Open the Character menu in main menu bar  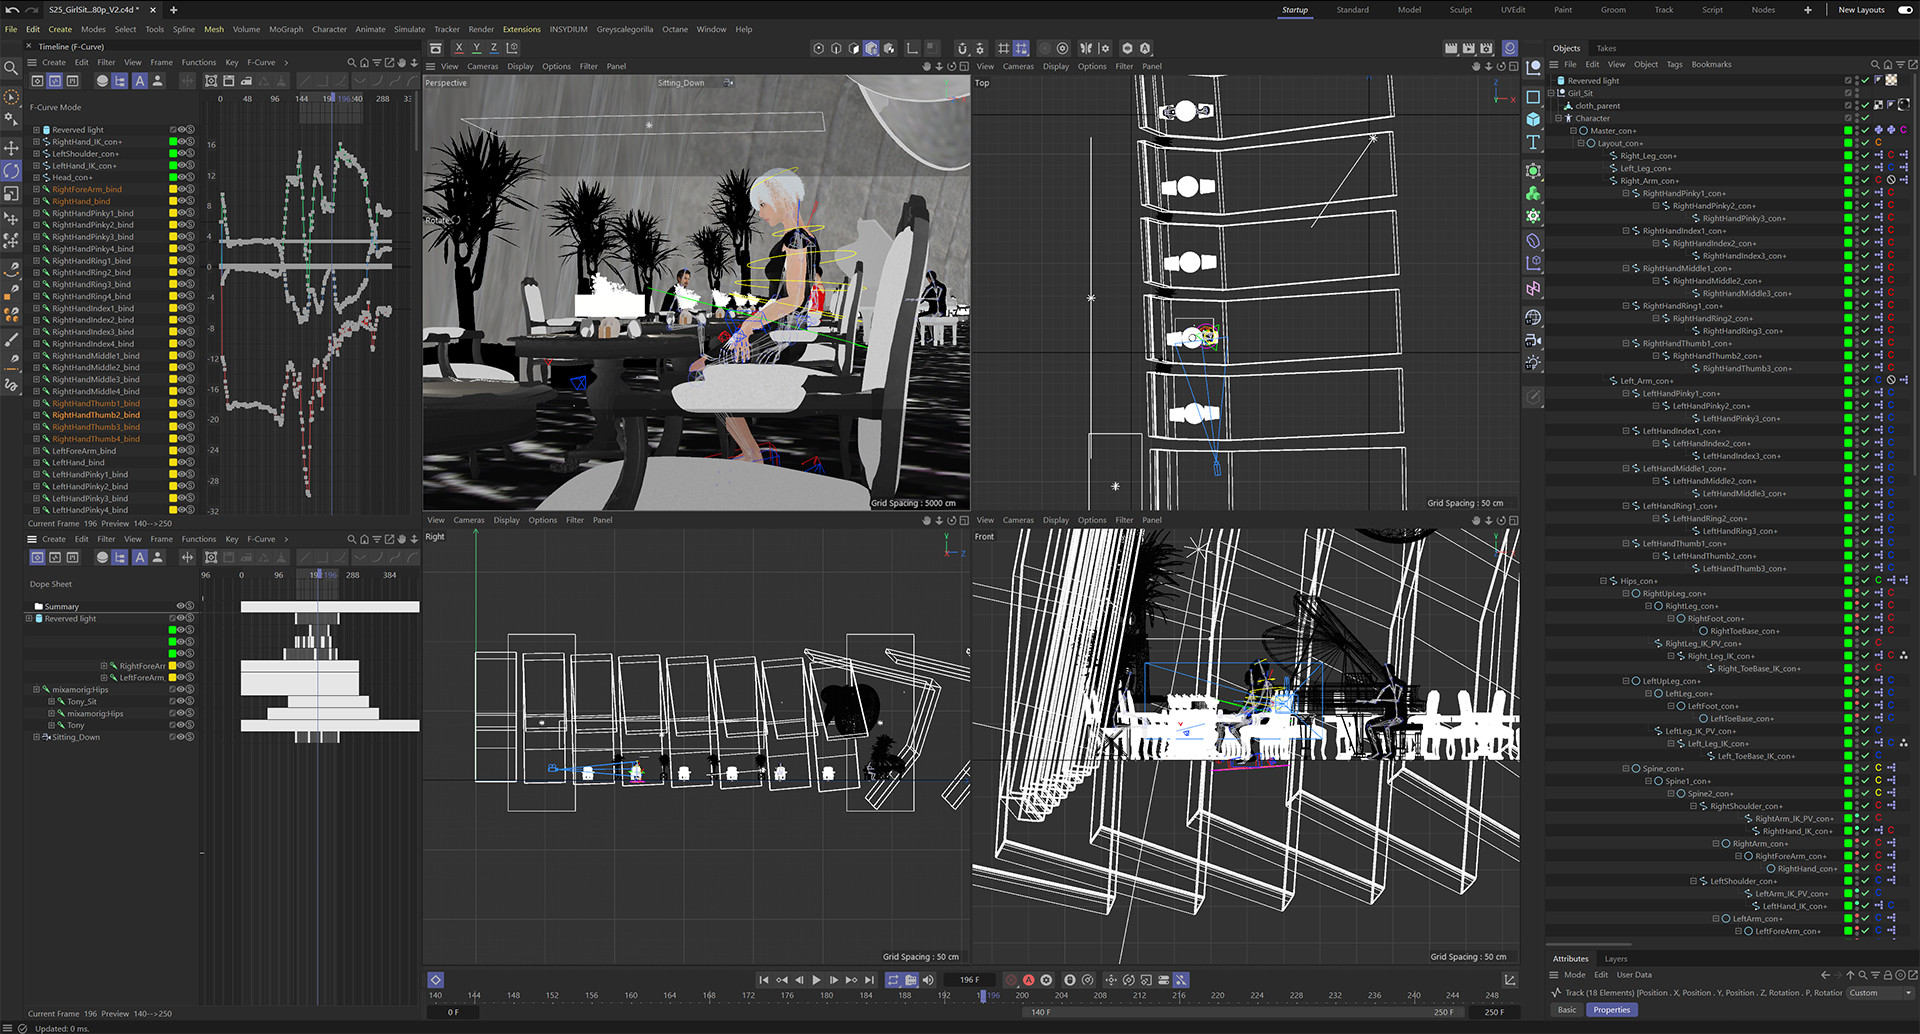point(329,29)
